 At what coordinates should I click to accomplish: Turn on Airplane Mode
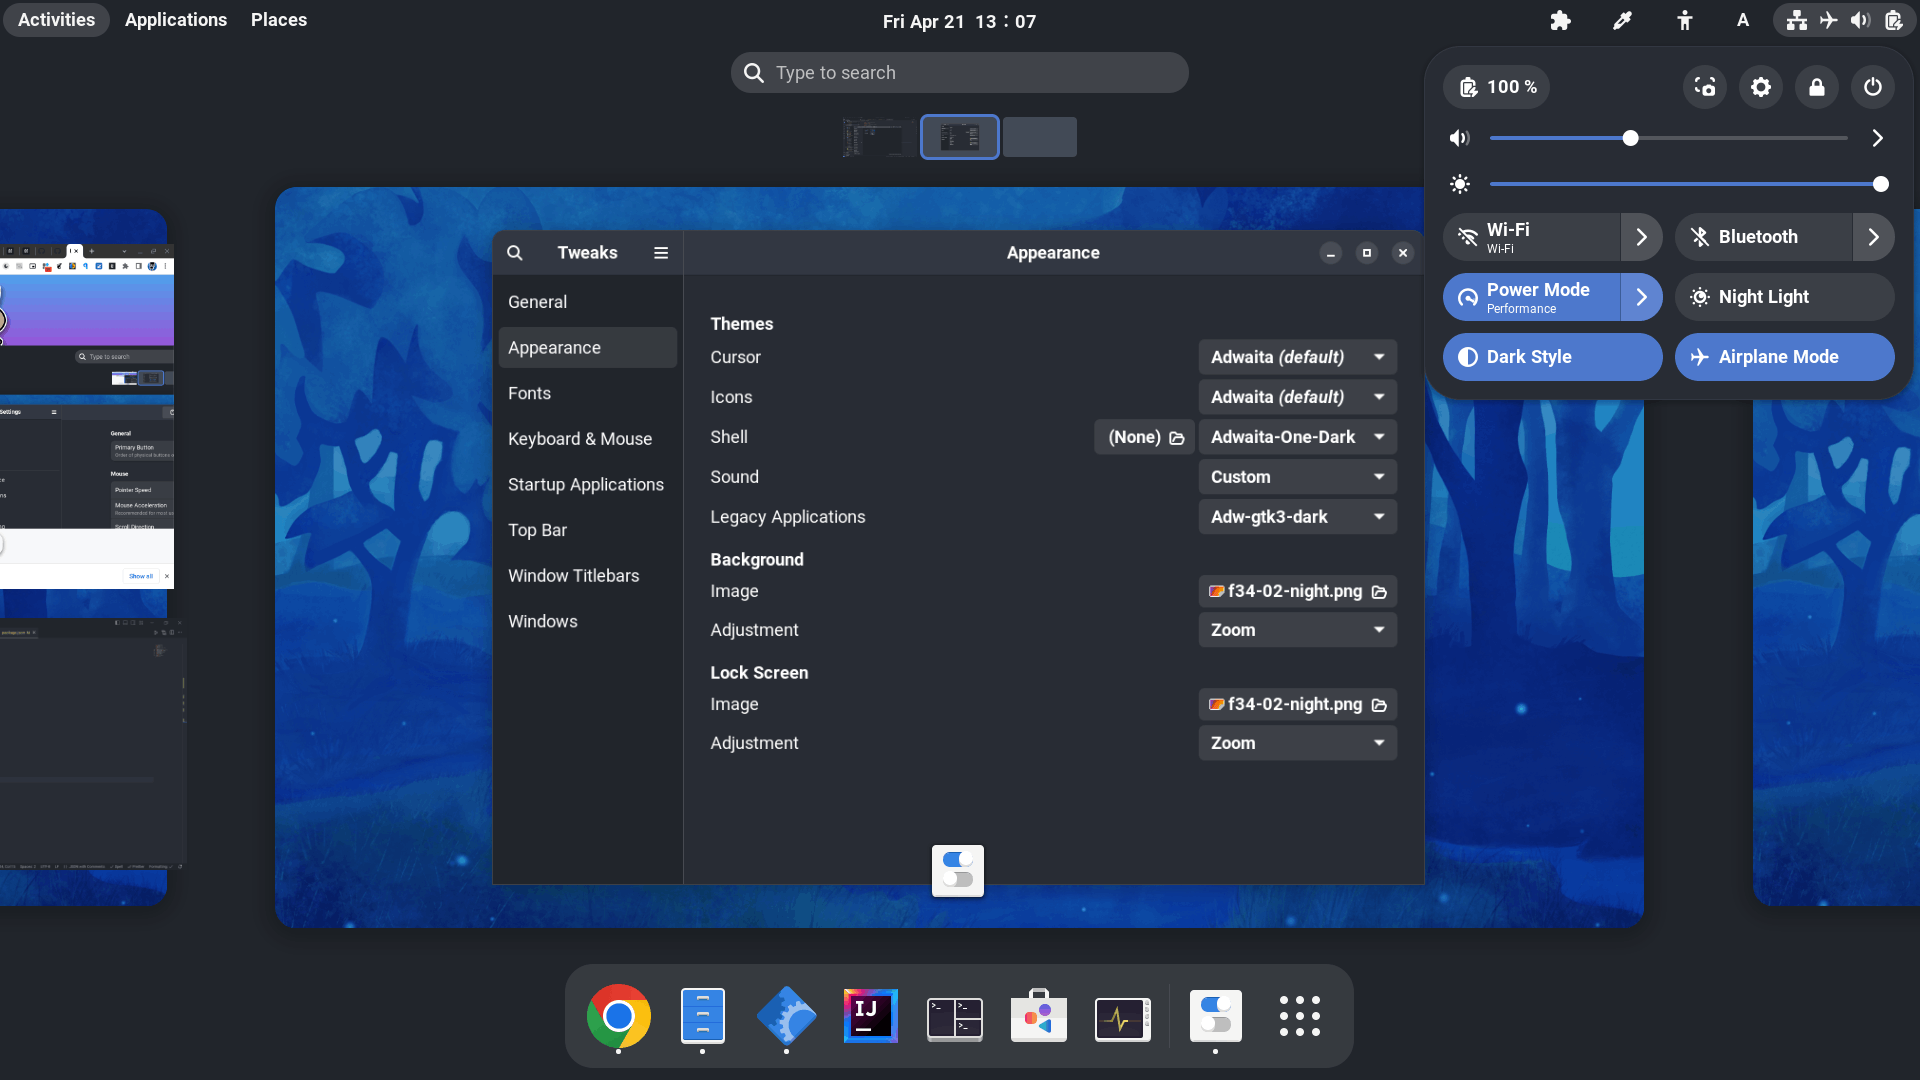tap(1784, 357)
